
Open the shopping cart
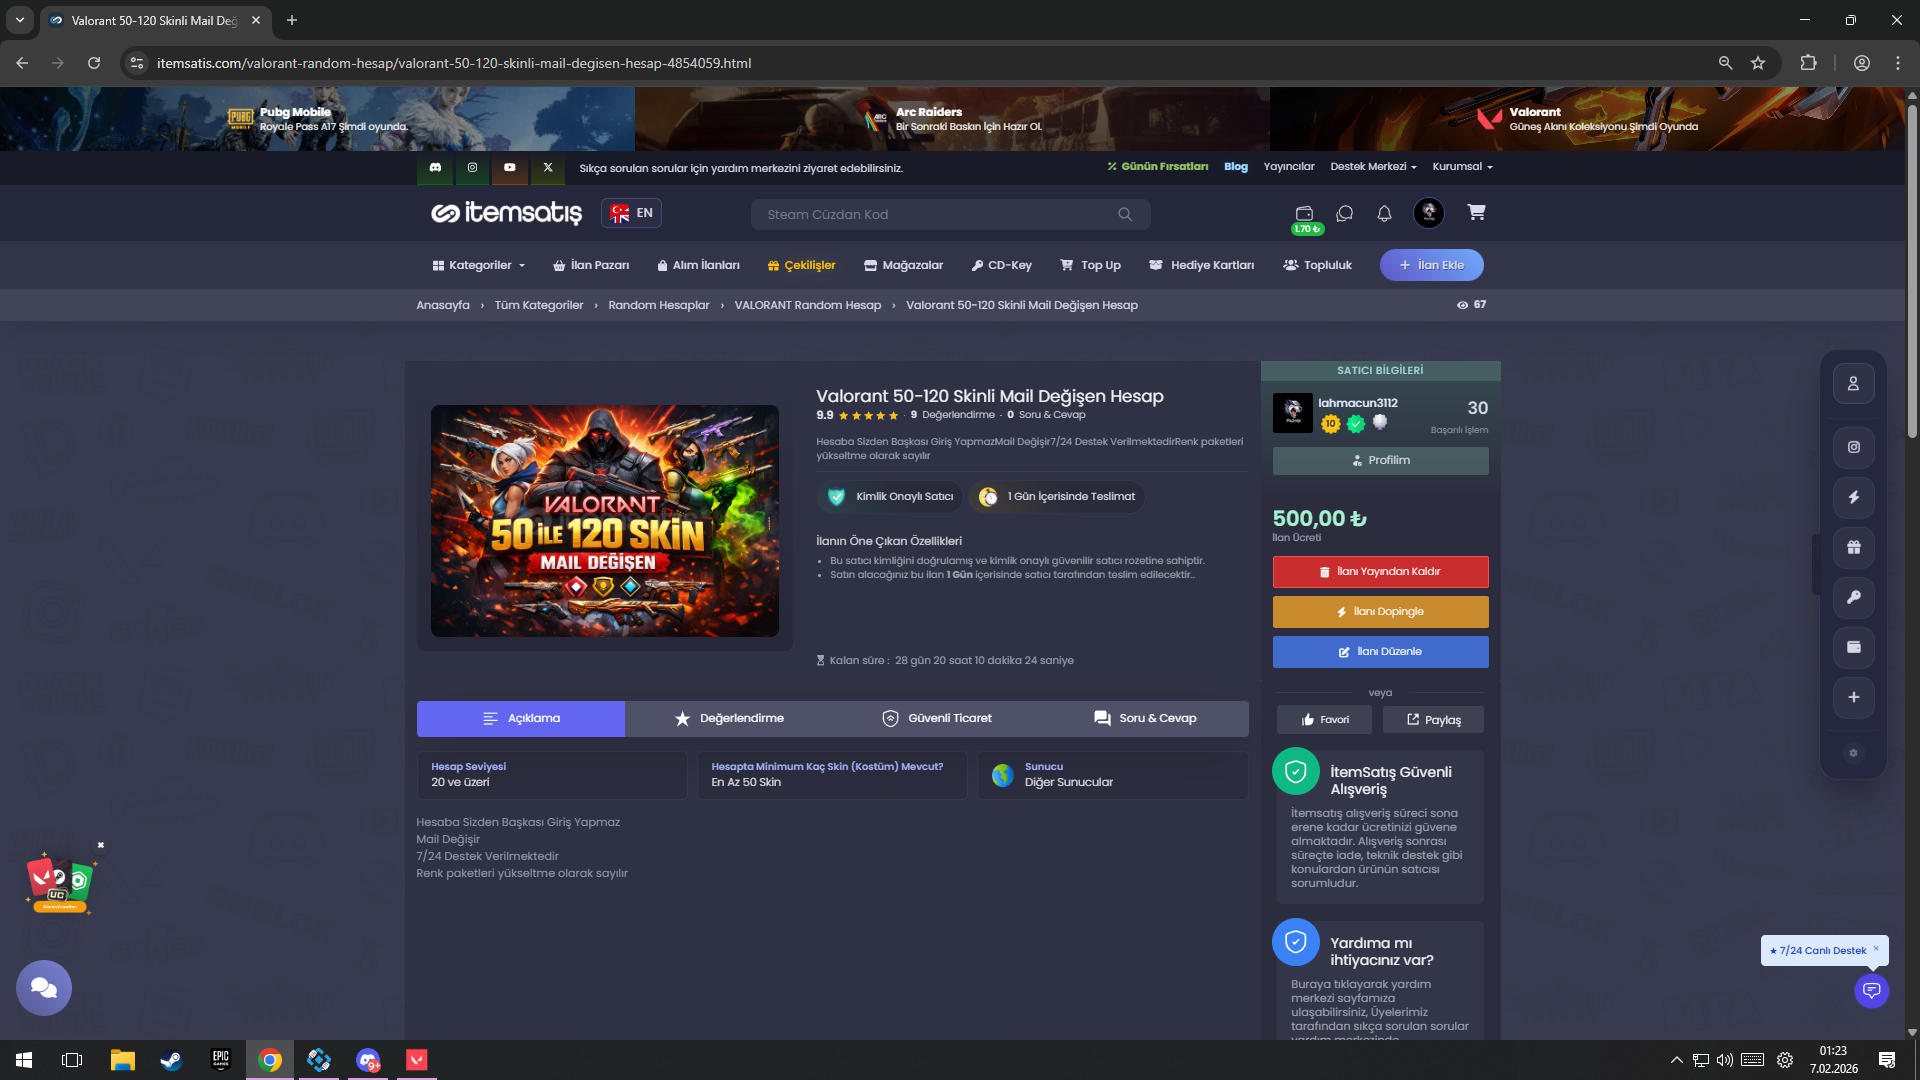tap(1476, 212)
